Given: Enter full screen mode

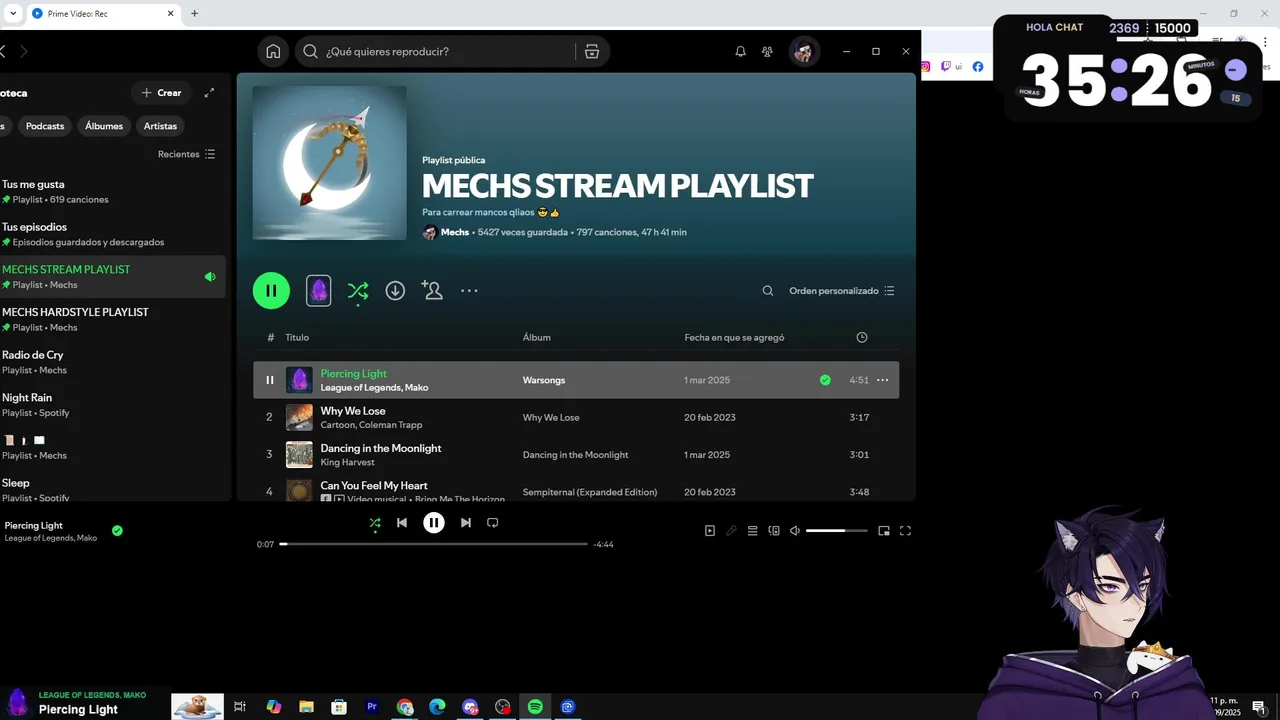Looking at the screenshot, I should click(905, 531).
